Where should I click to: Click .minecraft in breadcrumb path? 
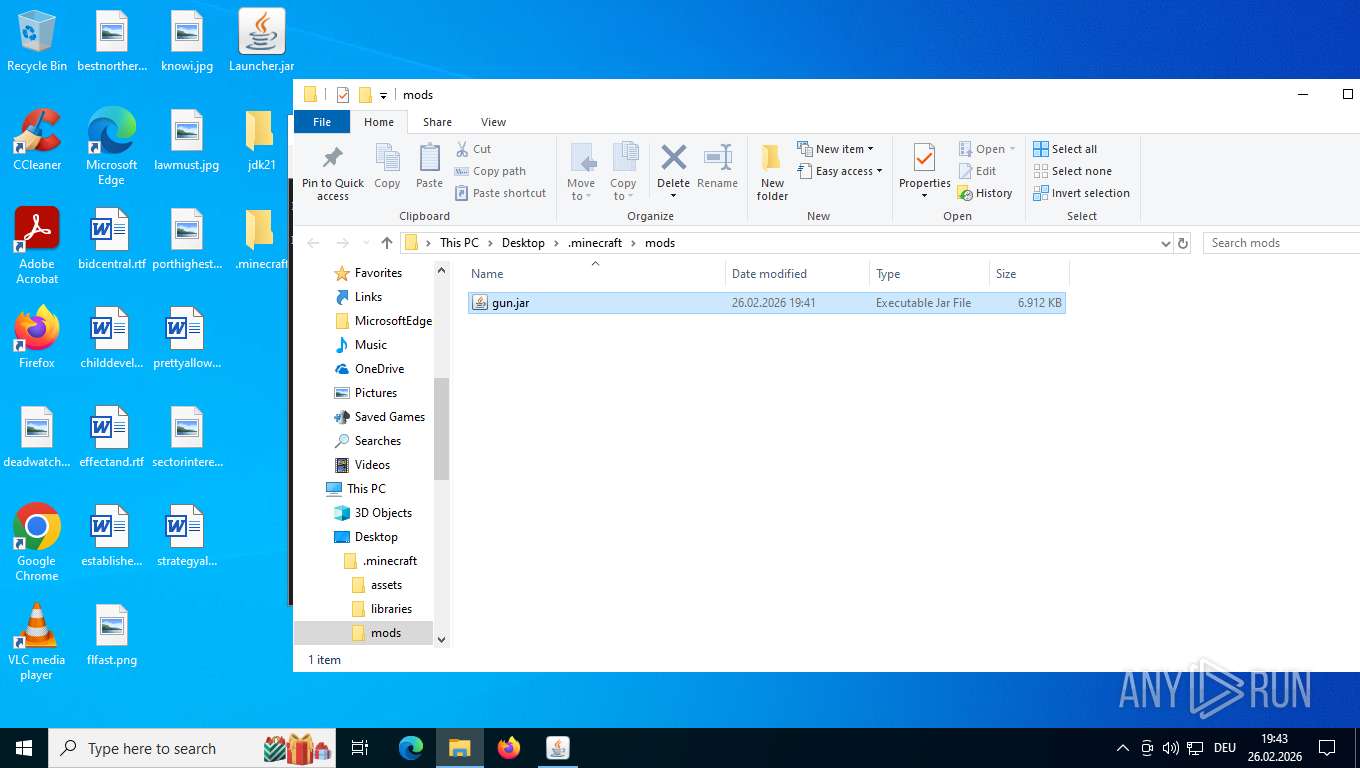point(595,243)
